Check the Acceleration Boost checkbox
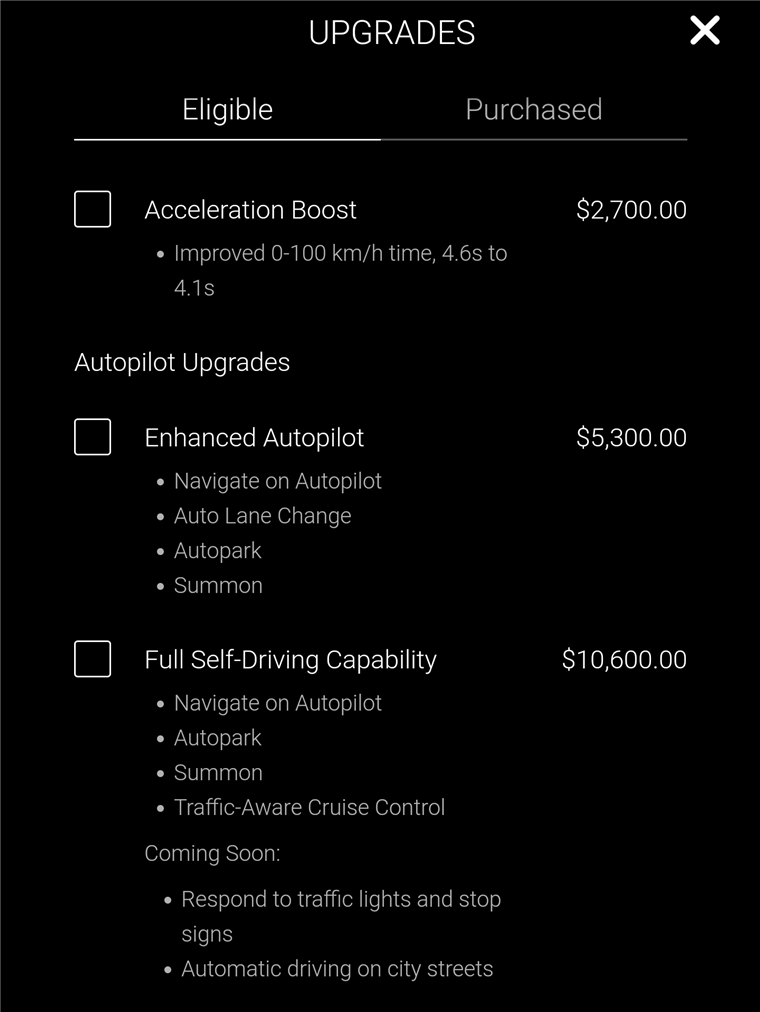 tap(93, 210)
